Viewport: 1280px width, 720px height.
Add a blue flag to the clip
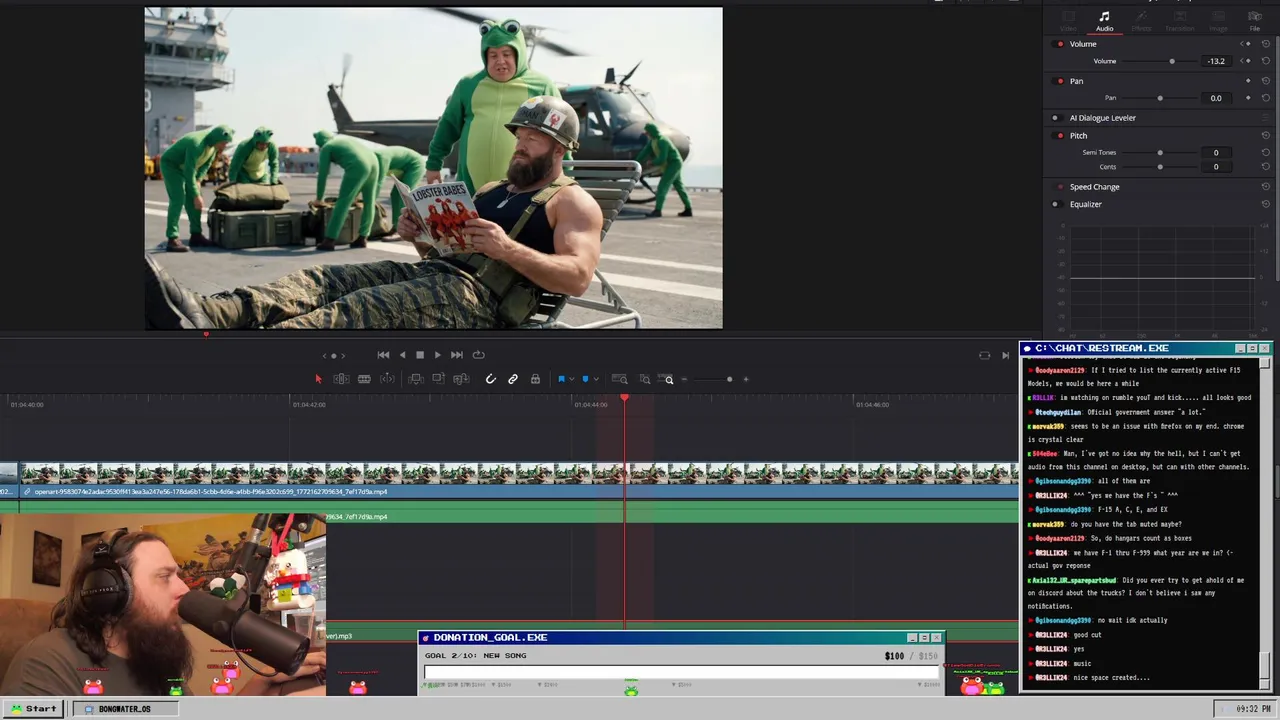(561, 379)
